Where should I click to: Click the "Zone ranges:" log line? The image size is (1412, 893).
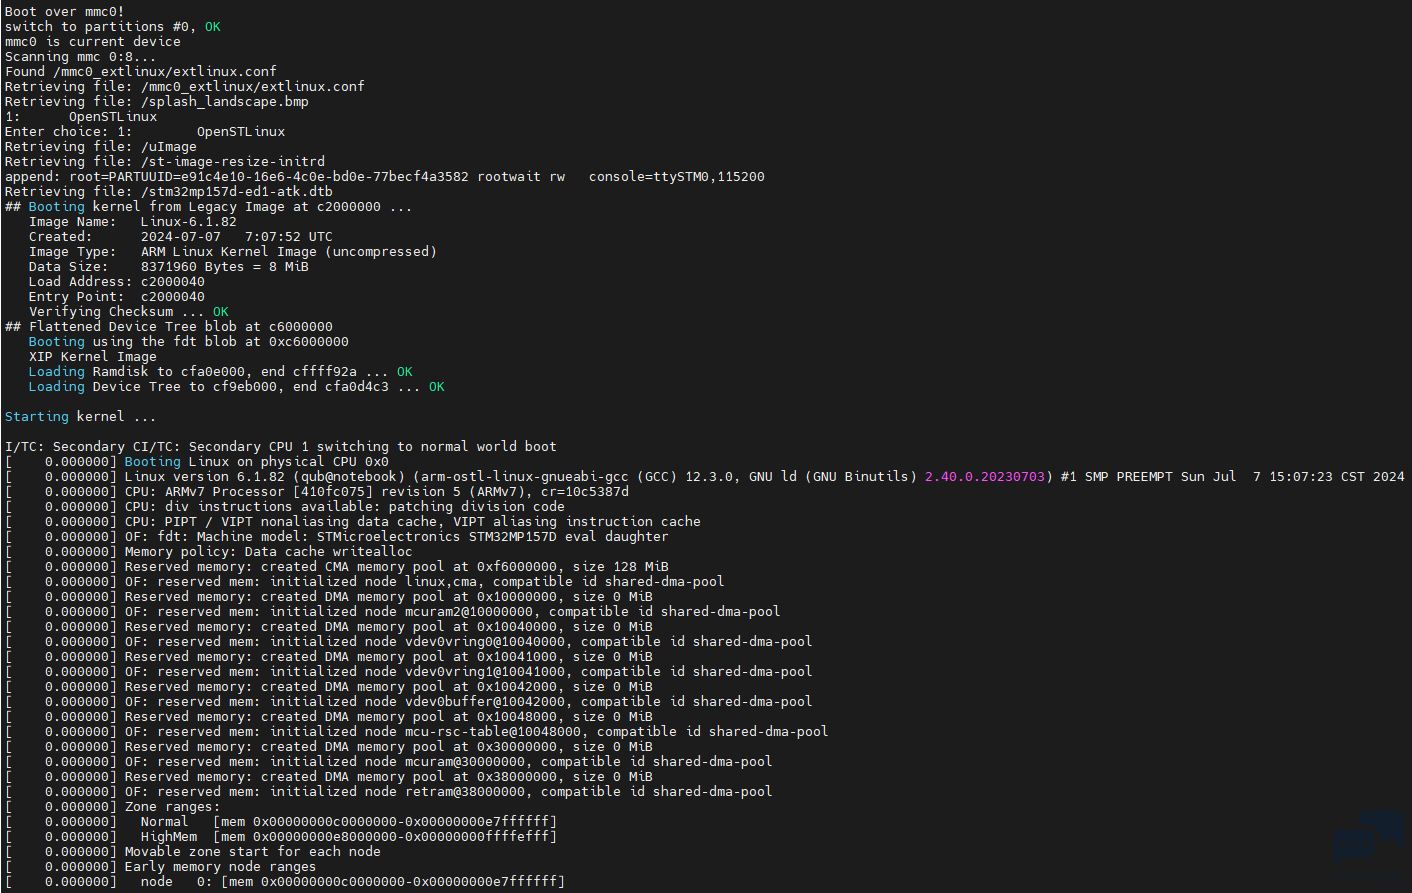(x=173, y=807)
